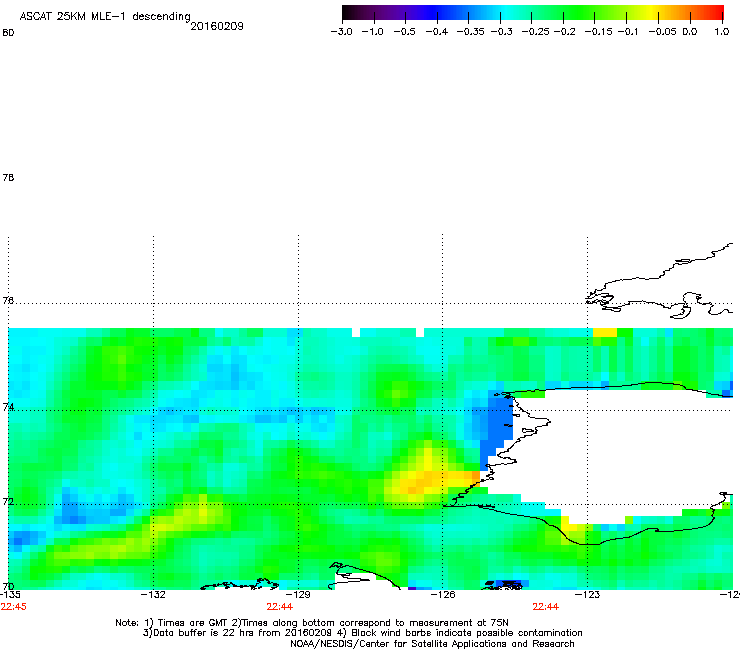Image resolution: width=740 pixels, height=650 pixels.
Task: Click the longitude label -123
Action: (588, 595)
